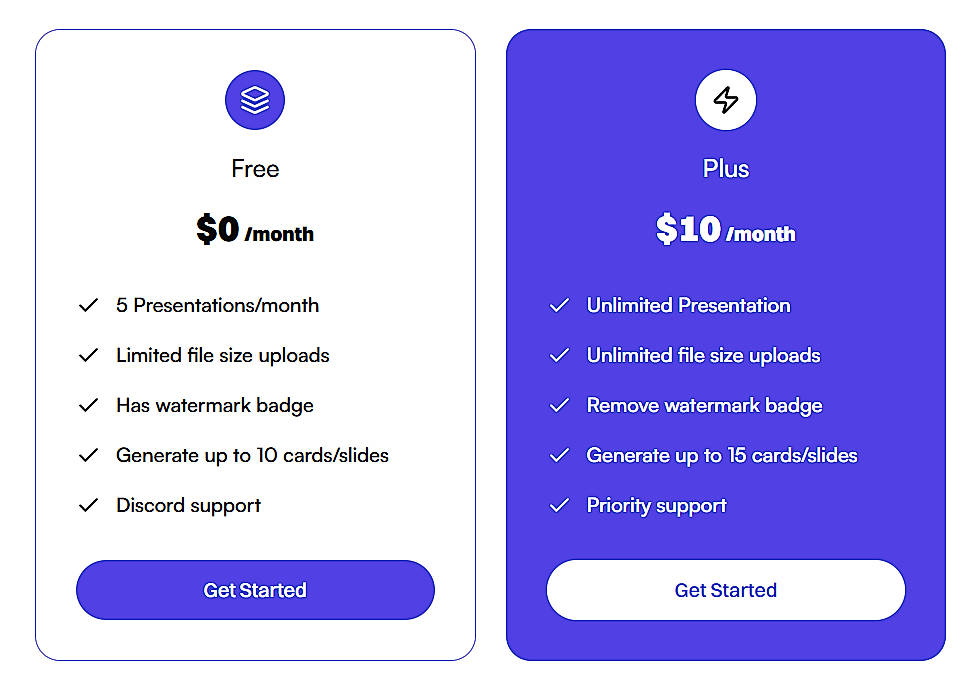Click the Discord support feature text
Screen dimensions: 978x696
tap(188, 505)
